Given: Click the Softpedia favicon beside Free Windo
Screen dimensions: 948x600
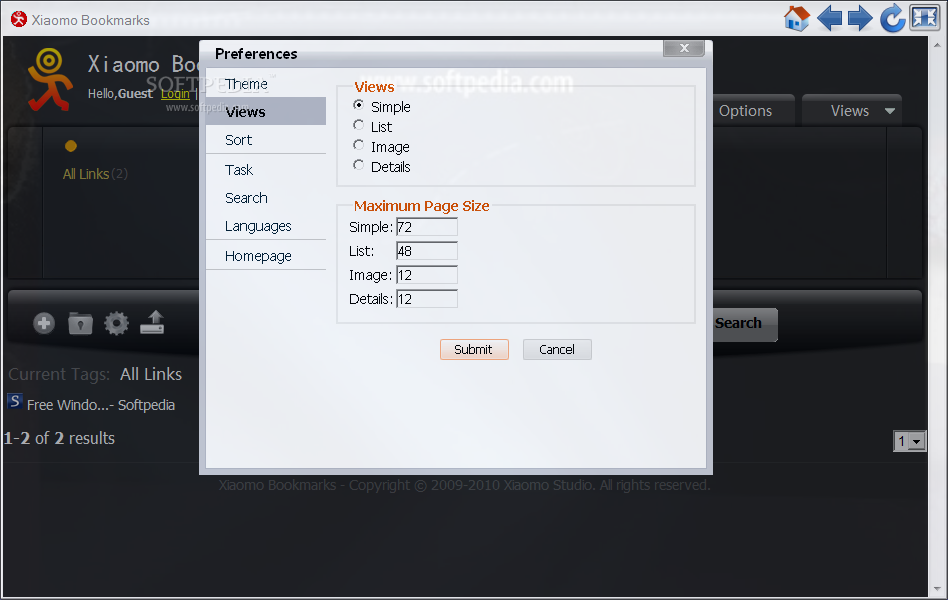Looking at the screenshot, I should tap(15, 402).
